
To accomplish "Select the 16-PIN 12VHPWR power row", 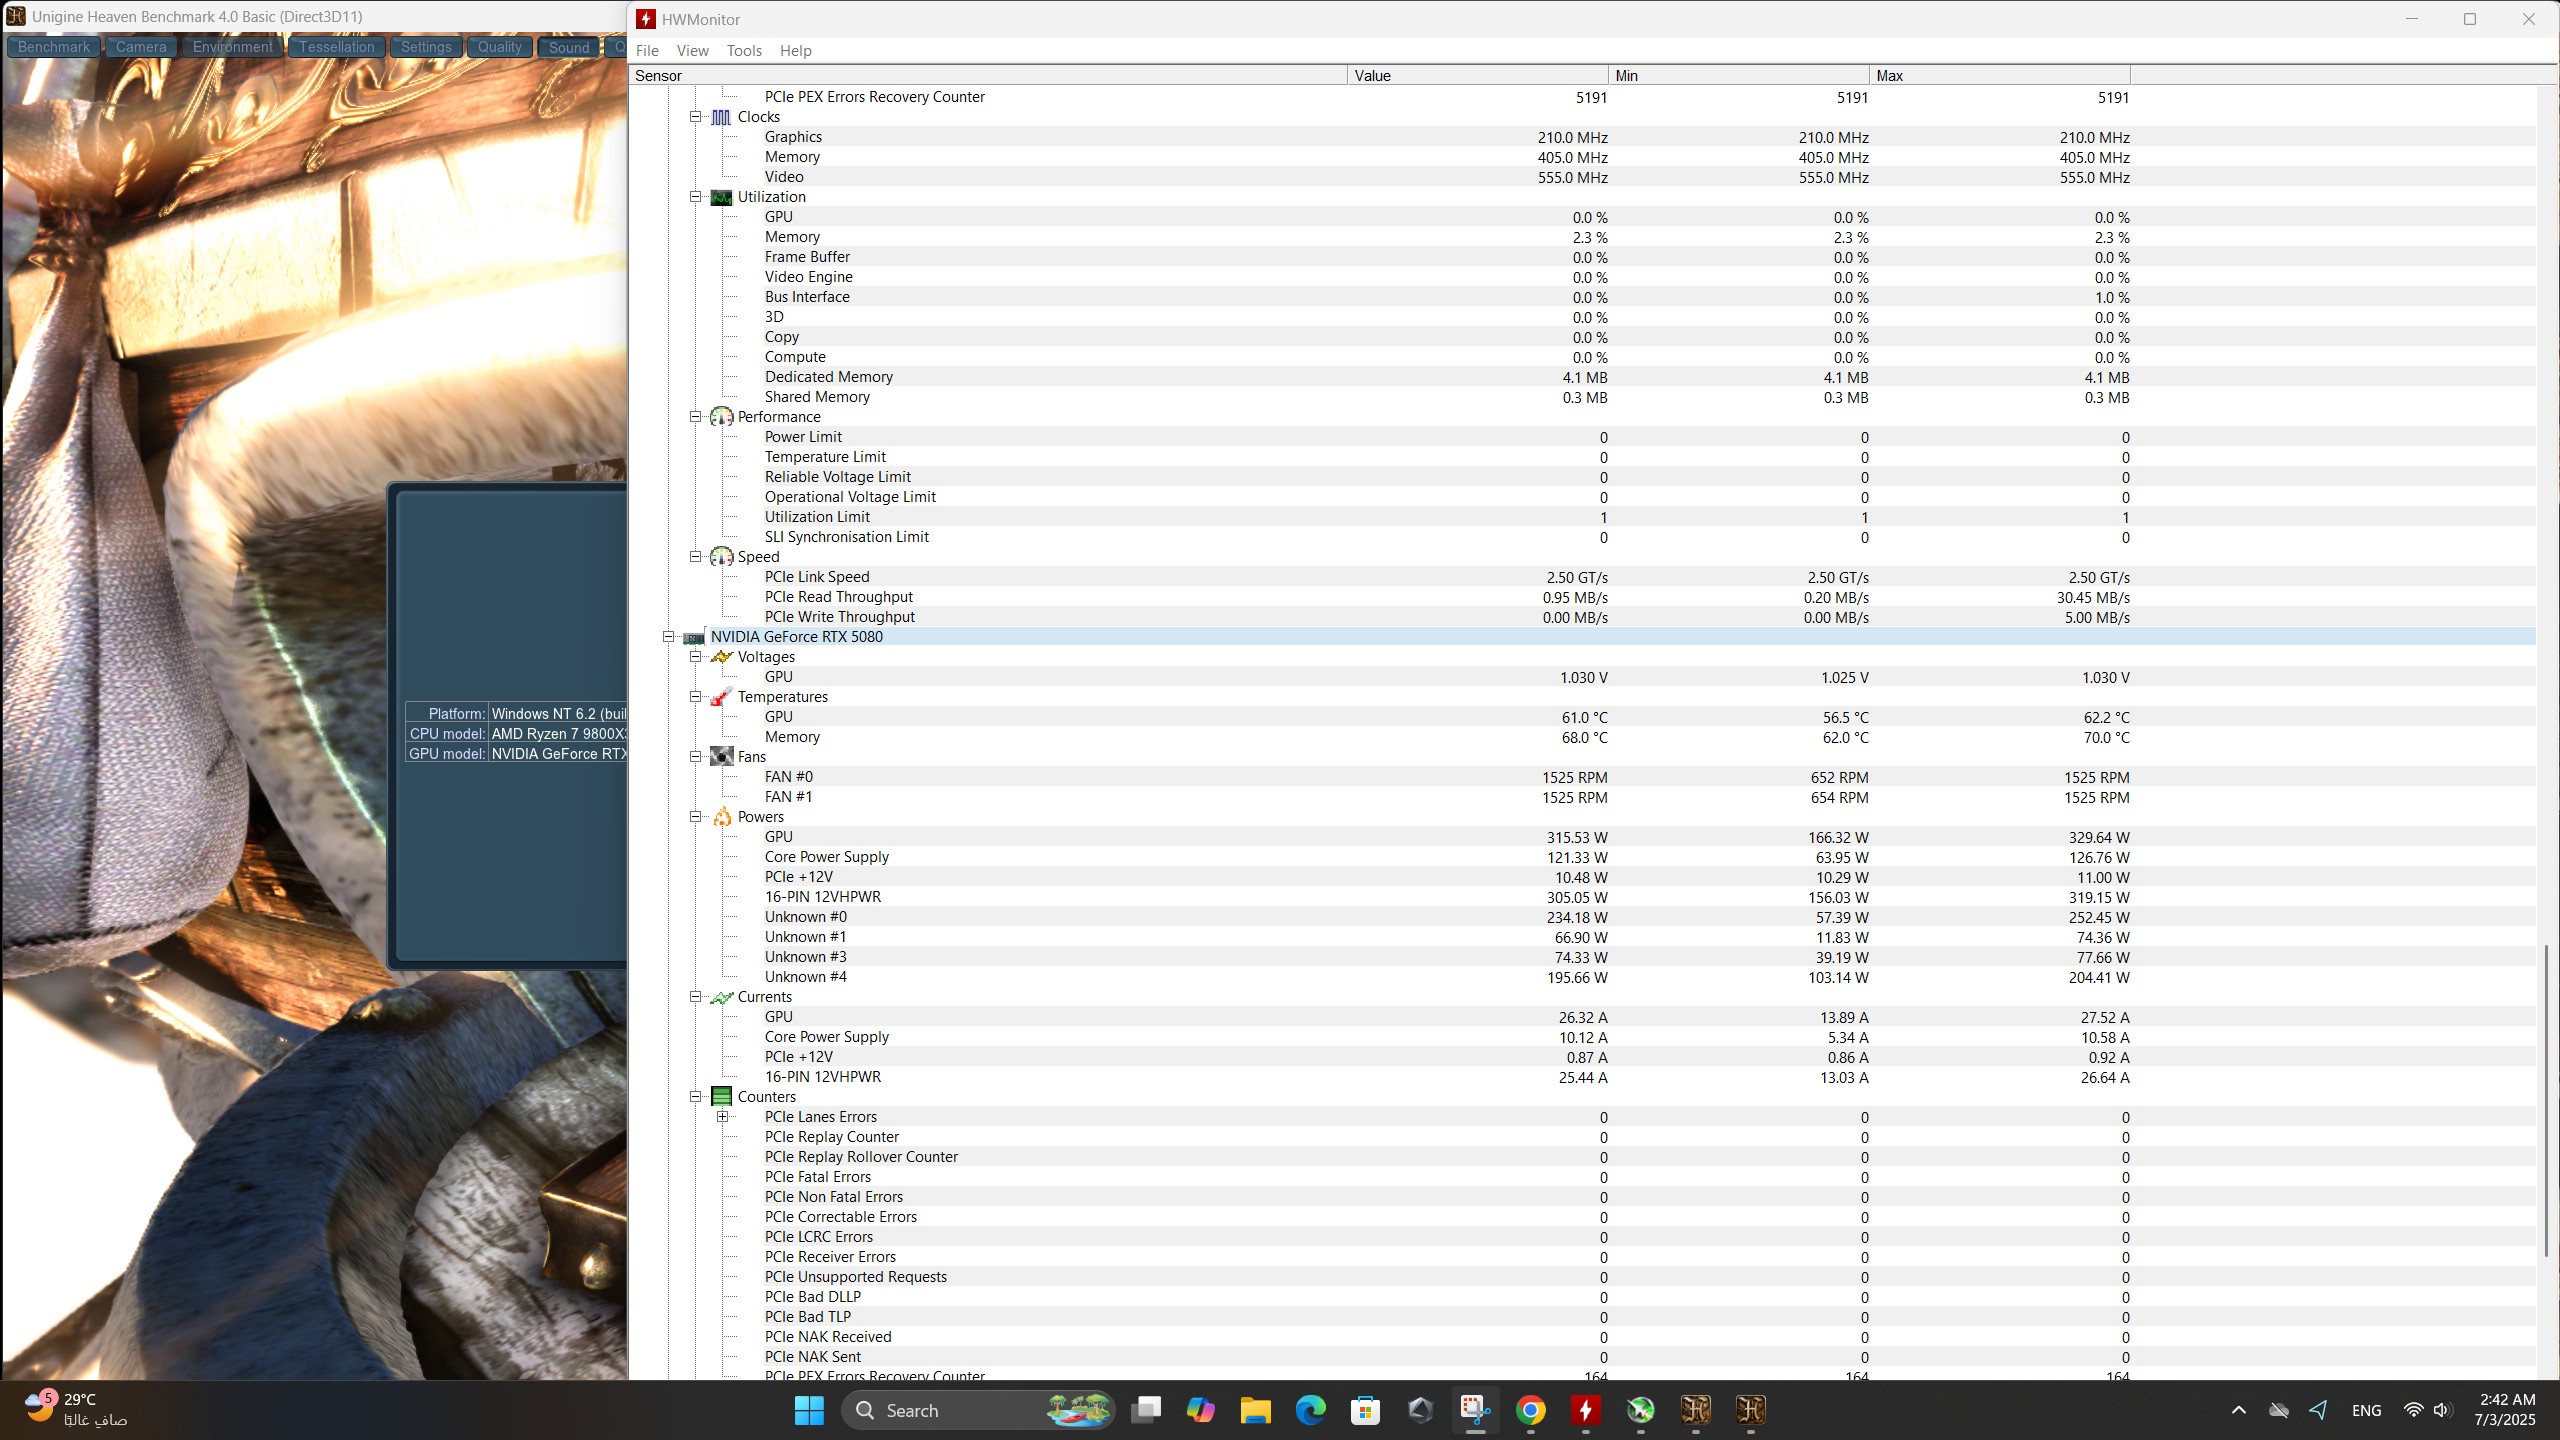I will pos(1582,897).
